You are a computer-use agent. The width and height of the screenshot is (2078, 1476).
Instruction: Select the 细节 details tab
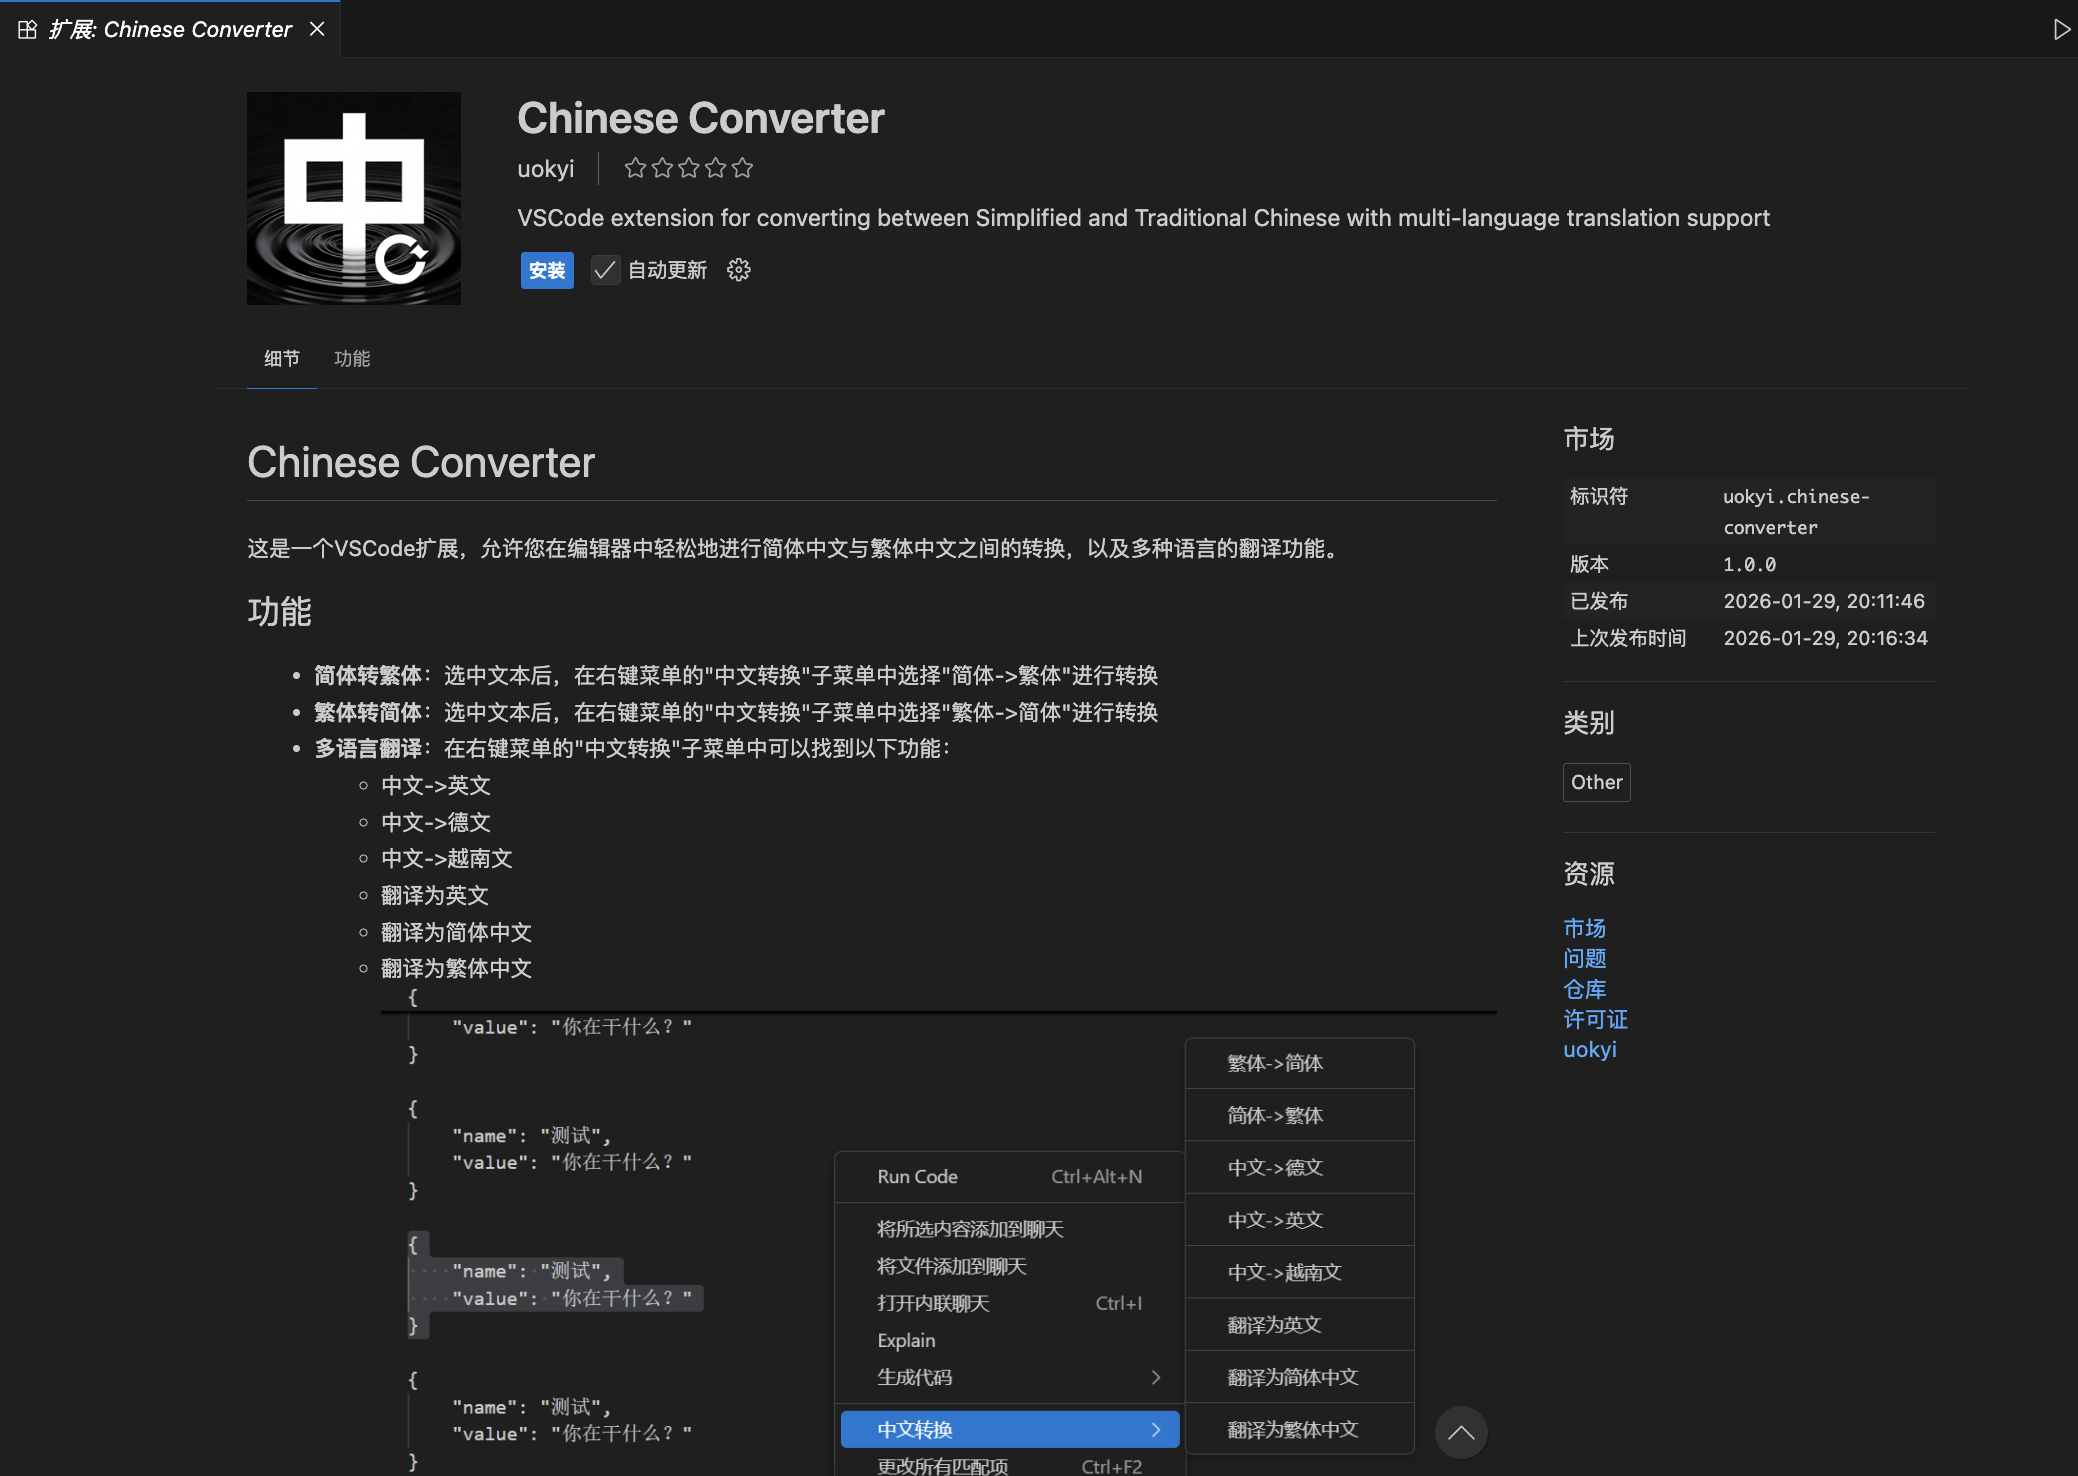pyautogui.click(x=282, y=359)
